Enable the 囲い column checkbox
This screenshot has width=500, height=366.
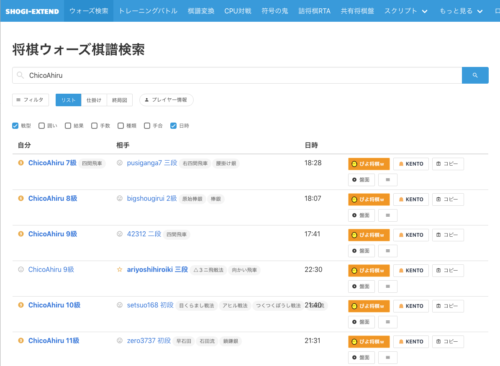(x=41, y=126)
